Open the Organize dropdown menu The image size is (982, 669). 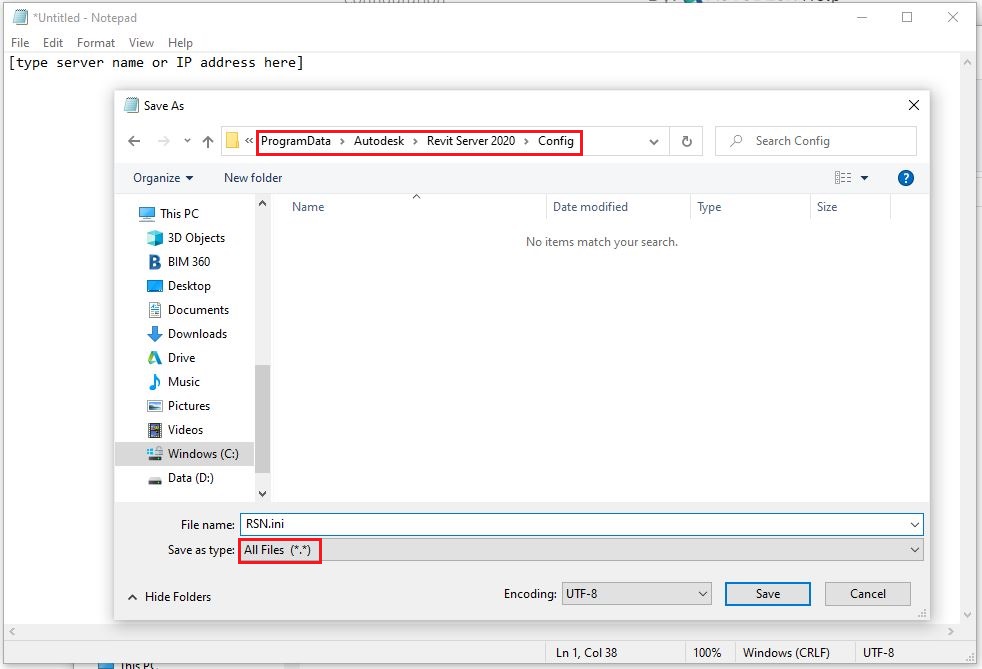point(163,178)
